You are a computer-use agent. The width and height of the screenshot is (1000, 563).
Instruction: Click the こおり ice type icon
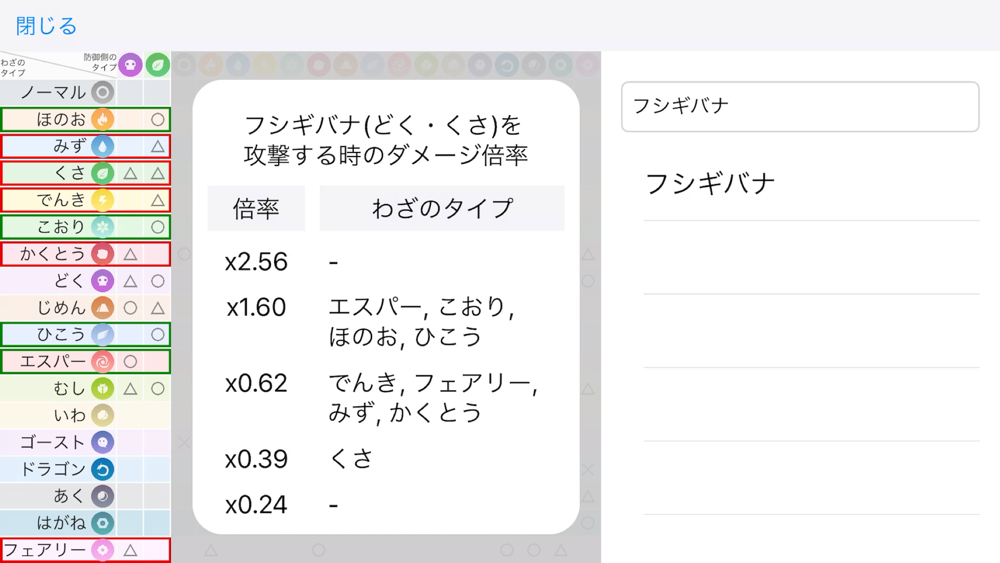point(102,227)
